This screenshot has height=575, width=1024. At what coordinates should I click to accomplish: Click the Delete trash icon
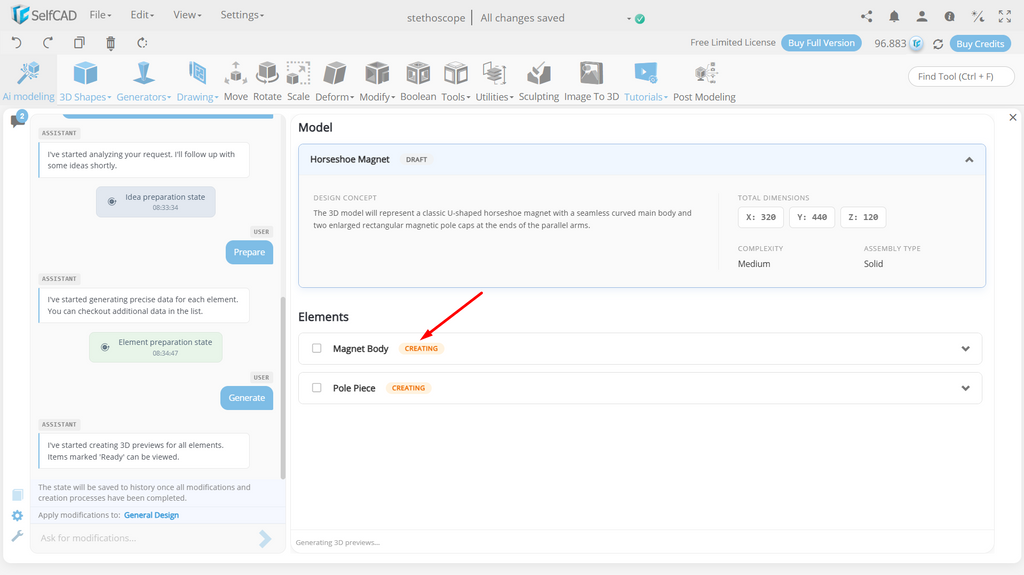(x=110, y=43)
